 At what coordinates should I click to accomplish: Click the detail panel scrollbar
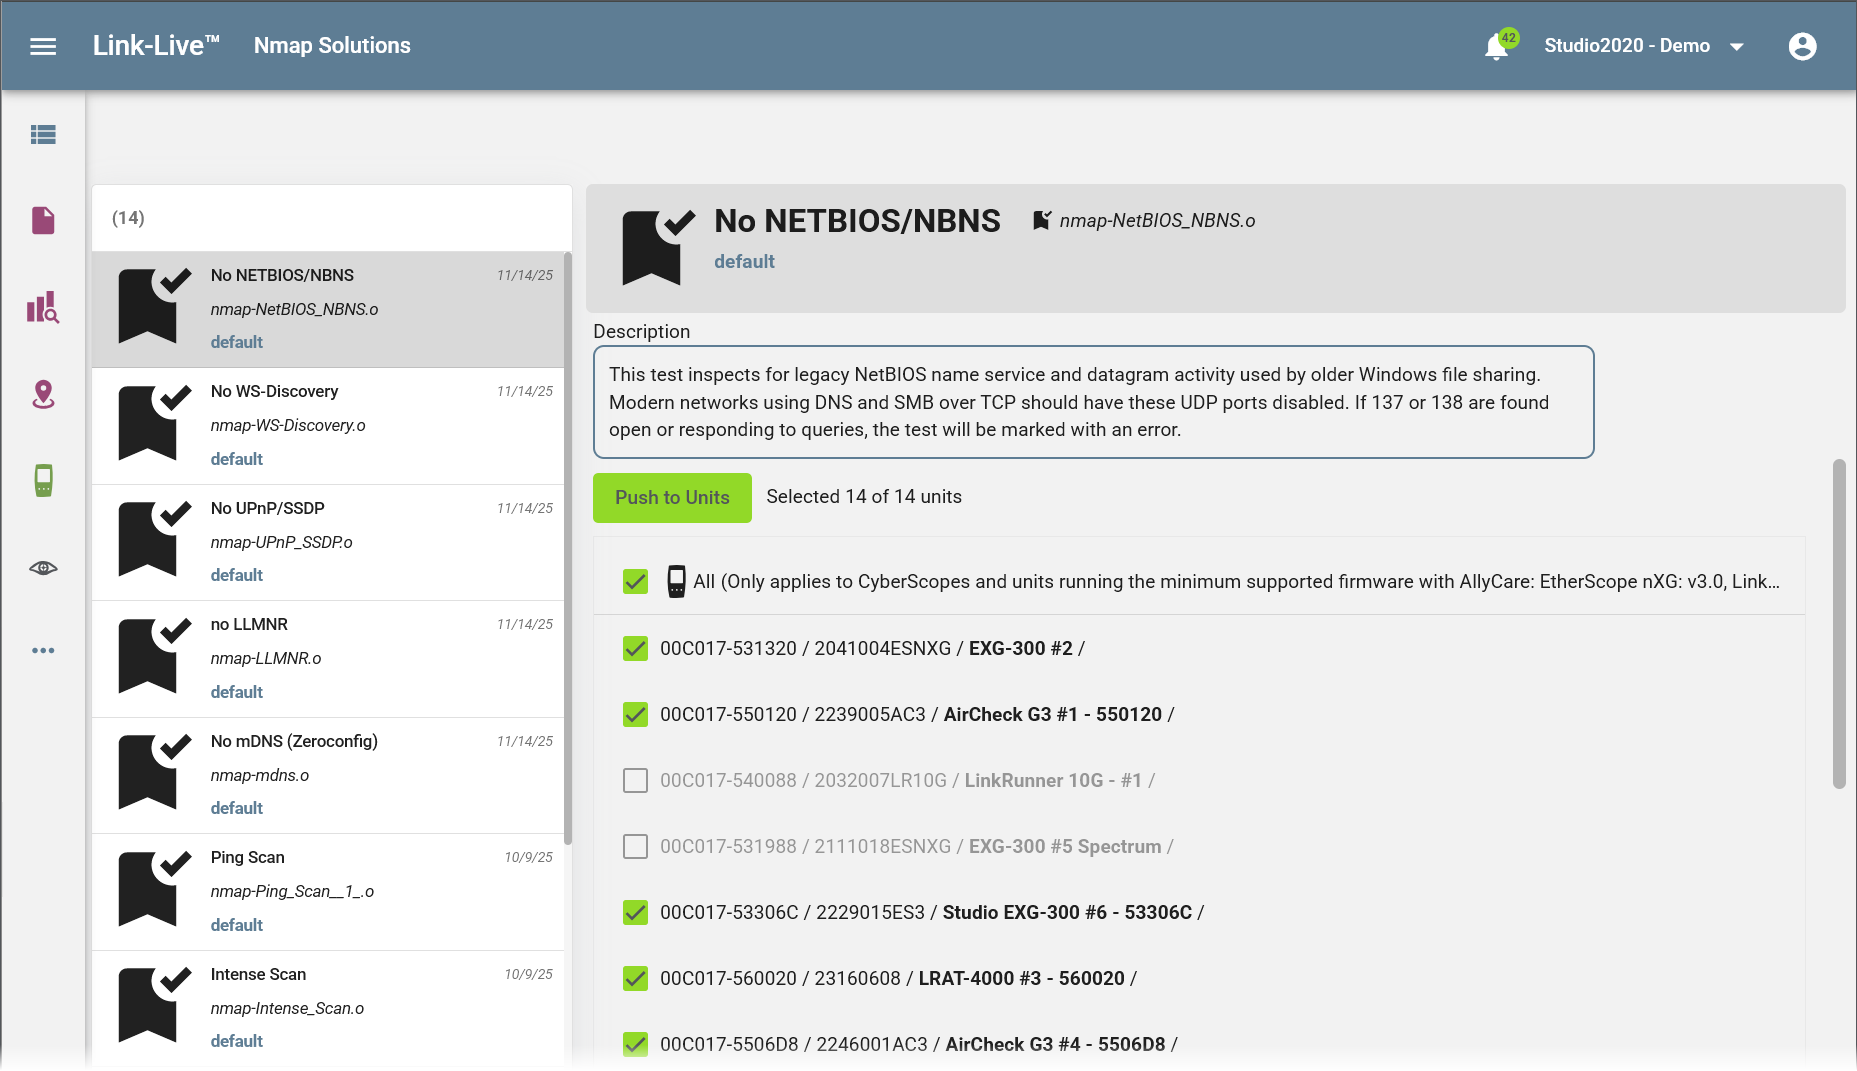tap(1838, 624)
